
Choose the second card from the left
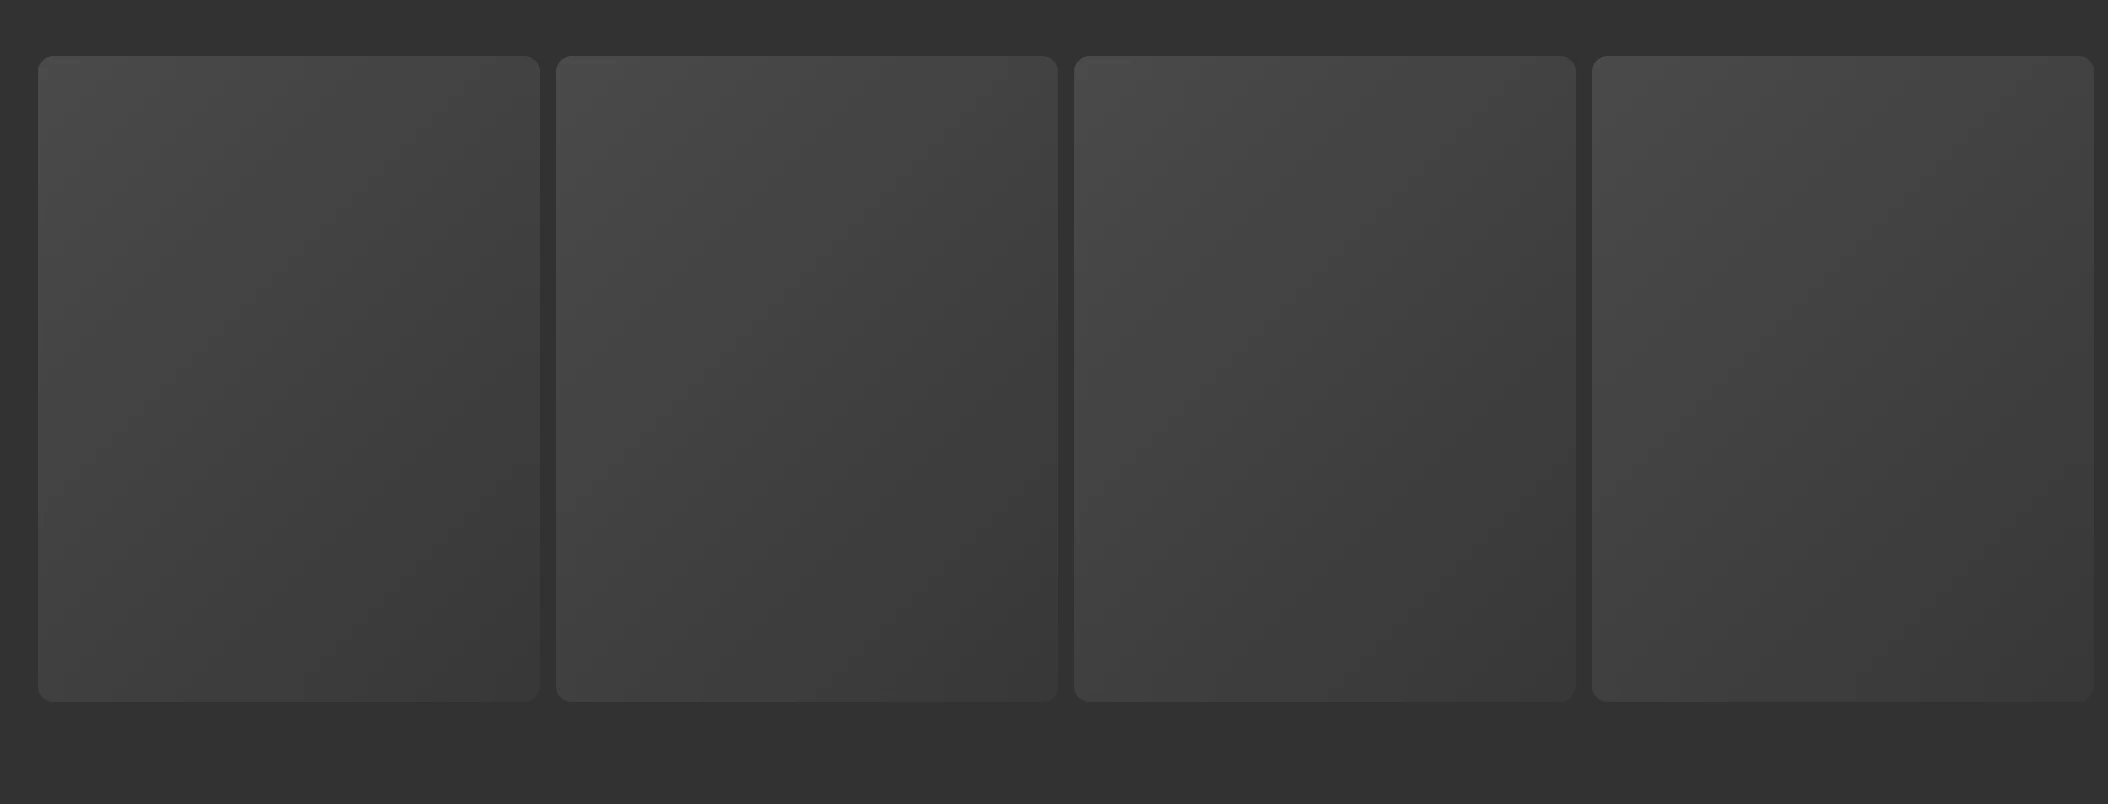click(x=807, y=379)
